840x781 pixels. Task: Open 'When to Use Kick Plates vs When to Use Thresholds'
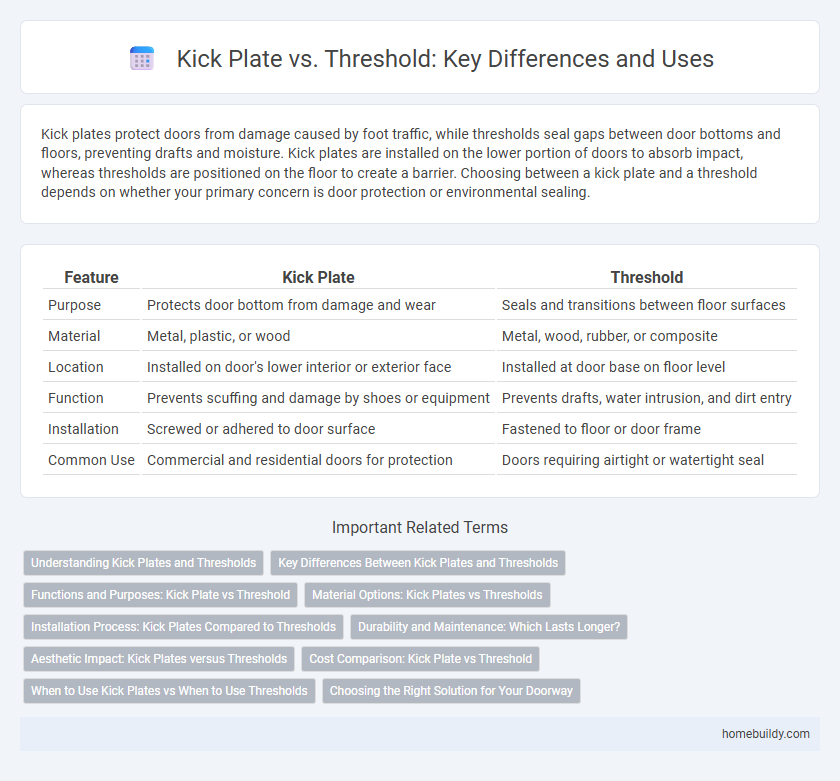[169, 691]
